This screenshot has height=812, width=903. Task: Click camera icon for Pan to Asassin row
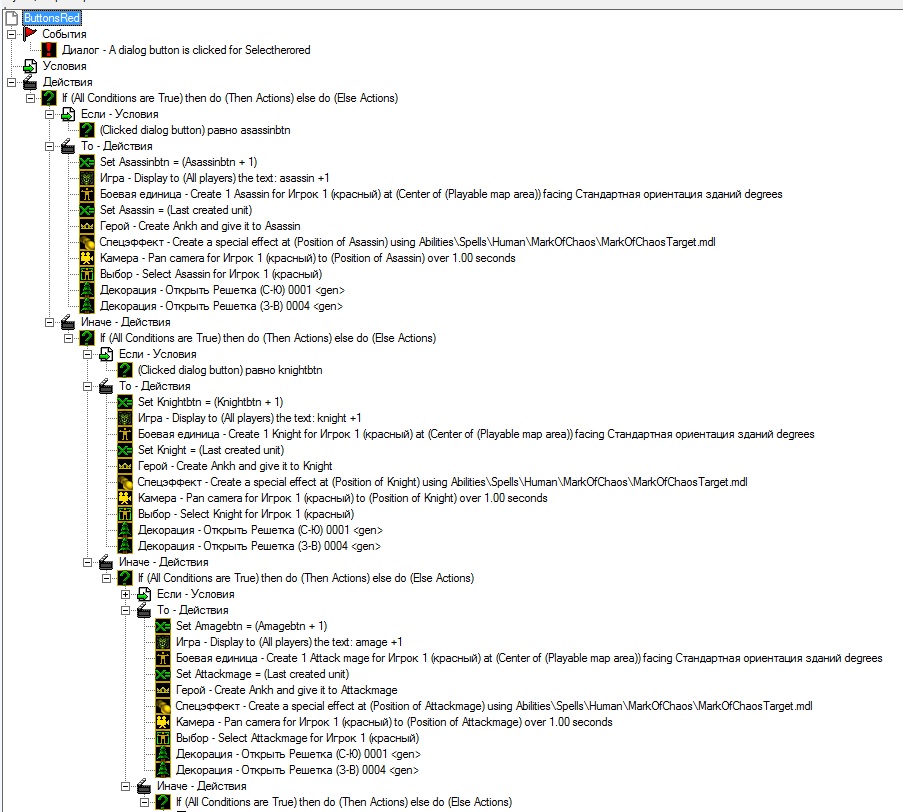click(x=87, y=258)
